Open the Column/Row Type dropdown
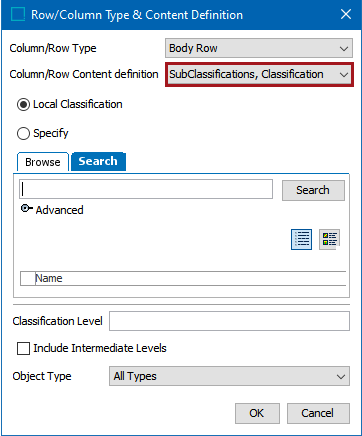Image resolution: width=362 pixels, height=436 pixels. click(x=259, y=48)
